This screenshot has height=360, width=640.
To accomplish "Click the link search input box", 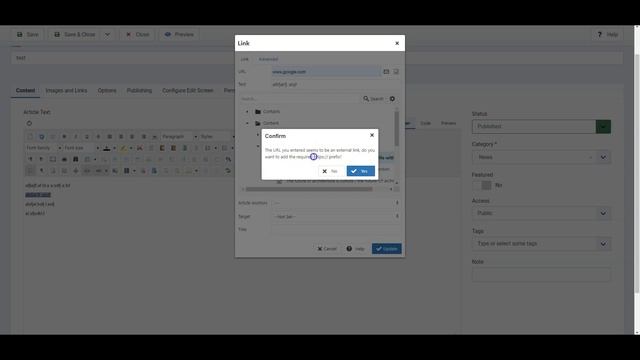I will click(299, 99).
